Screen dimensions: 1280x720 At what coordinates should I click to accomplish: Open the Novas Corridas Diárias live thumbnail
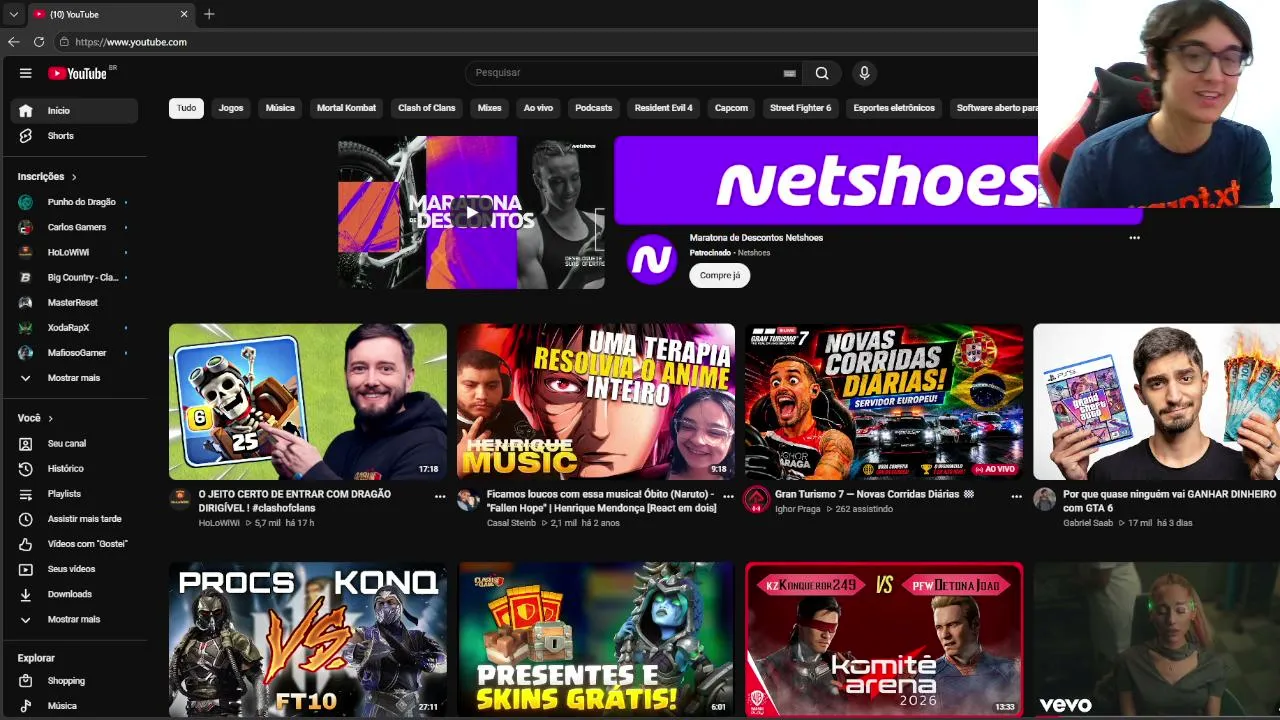coord(884,402)
